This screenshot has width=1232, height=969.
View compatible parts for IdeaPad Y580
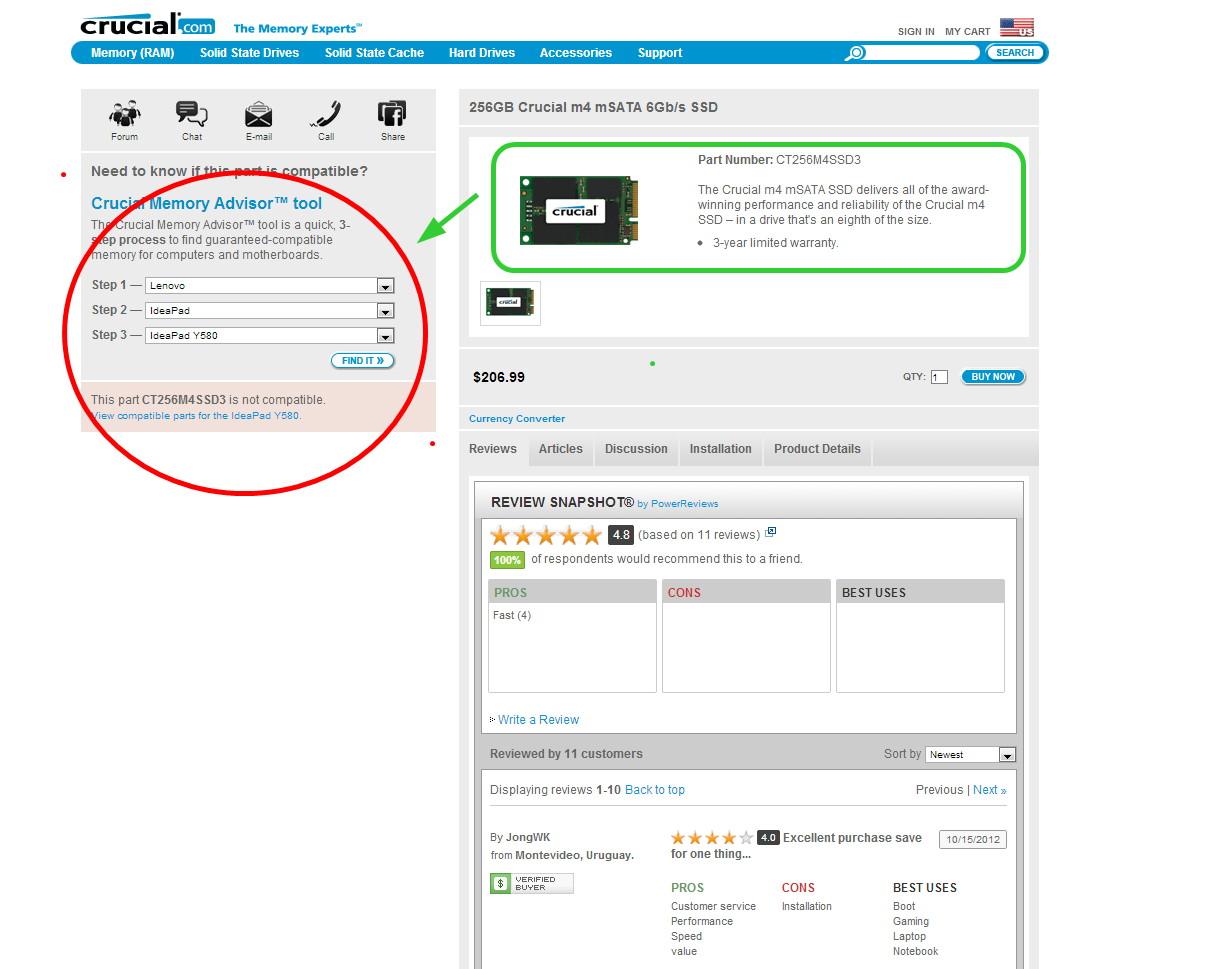click(195, 415)
